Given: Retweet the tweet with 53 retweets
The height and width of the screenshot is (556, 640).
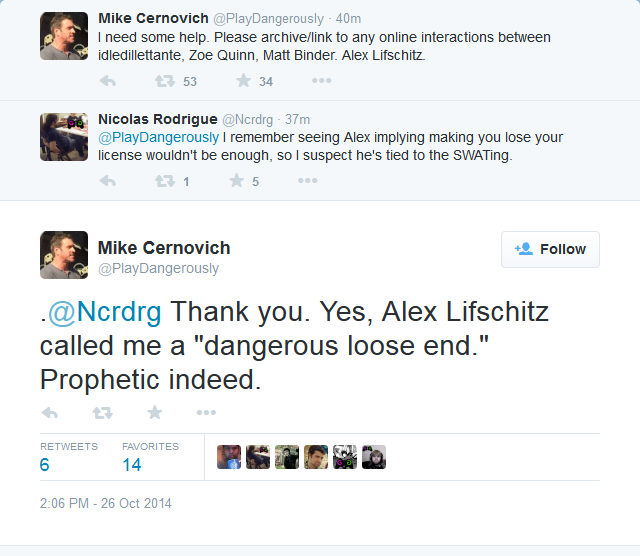Looking at the screenshot, I should (164, 81).
